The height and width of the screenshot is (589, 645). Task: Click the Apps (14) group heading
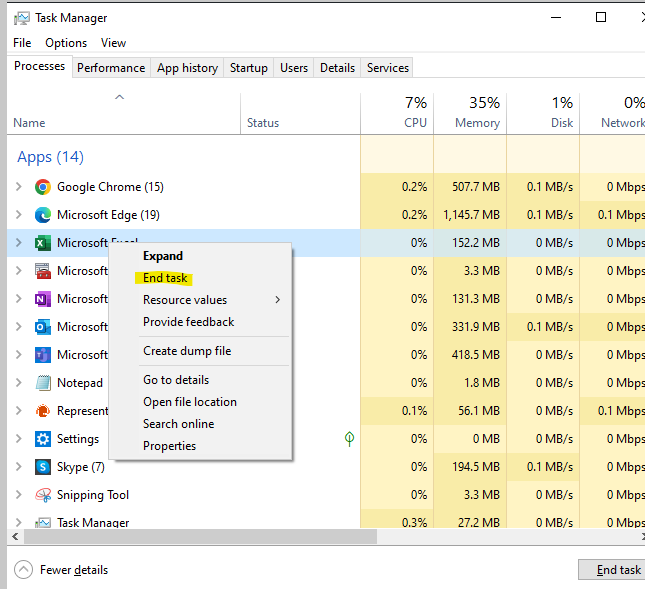pos(50,157)
